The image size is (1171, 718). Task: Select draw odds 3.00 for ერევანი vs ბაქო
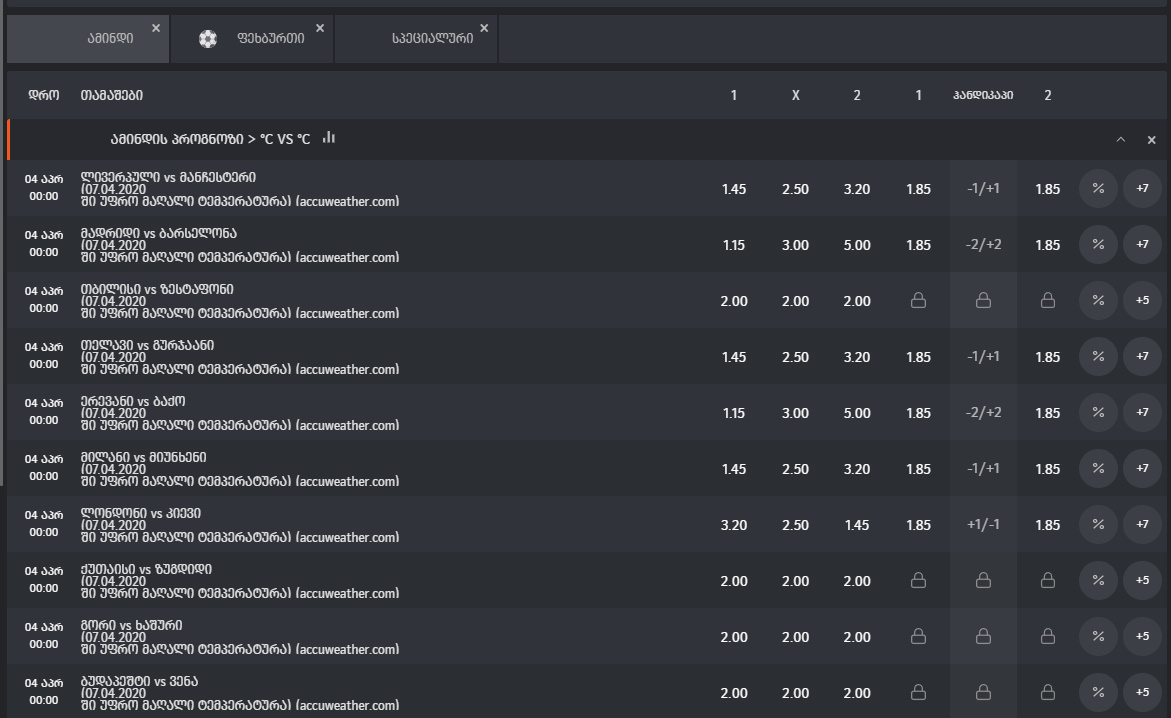pyautogui.click(x=796, y=413)
